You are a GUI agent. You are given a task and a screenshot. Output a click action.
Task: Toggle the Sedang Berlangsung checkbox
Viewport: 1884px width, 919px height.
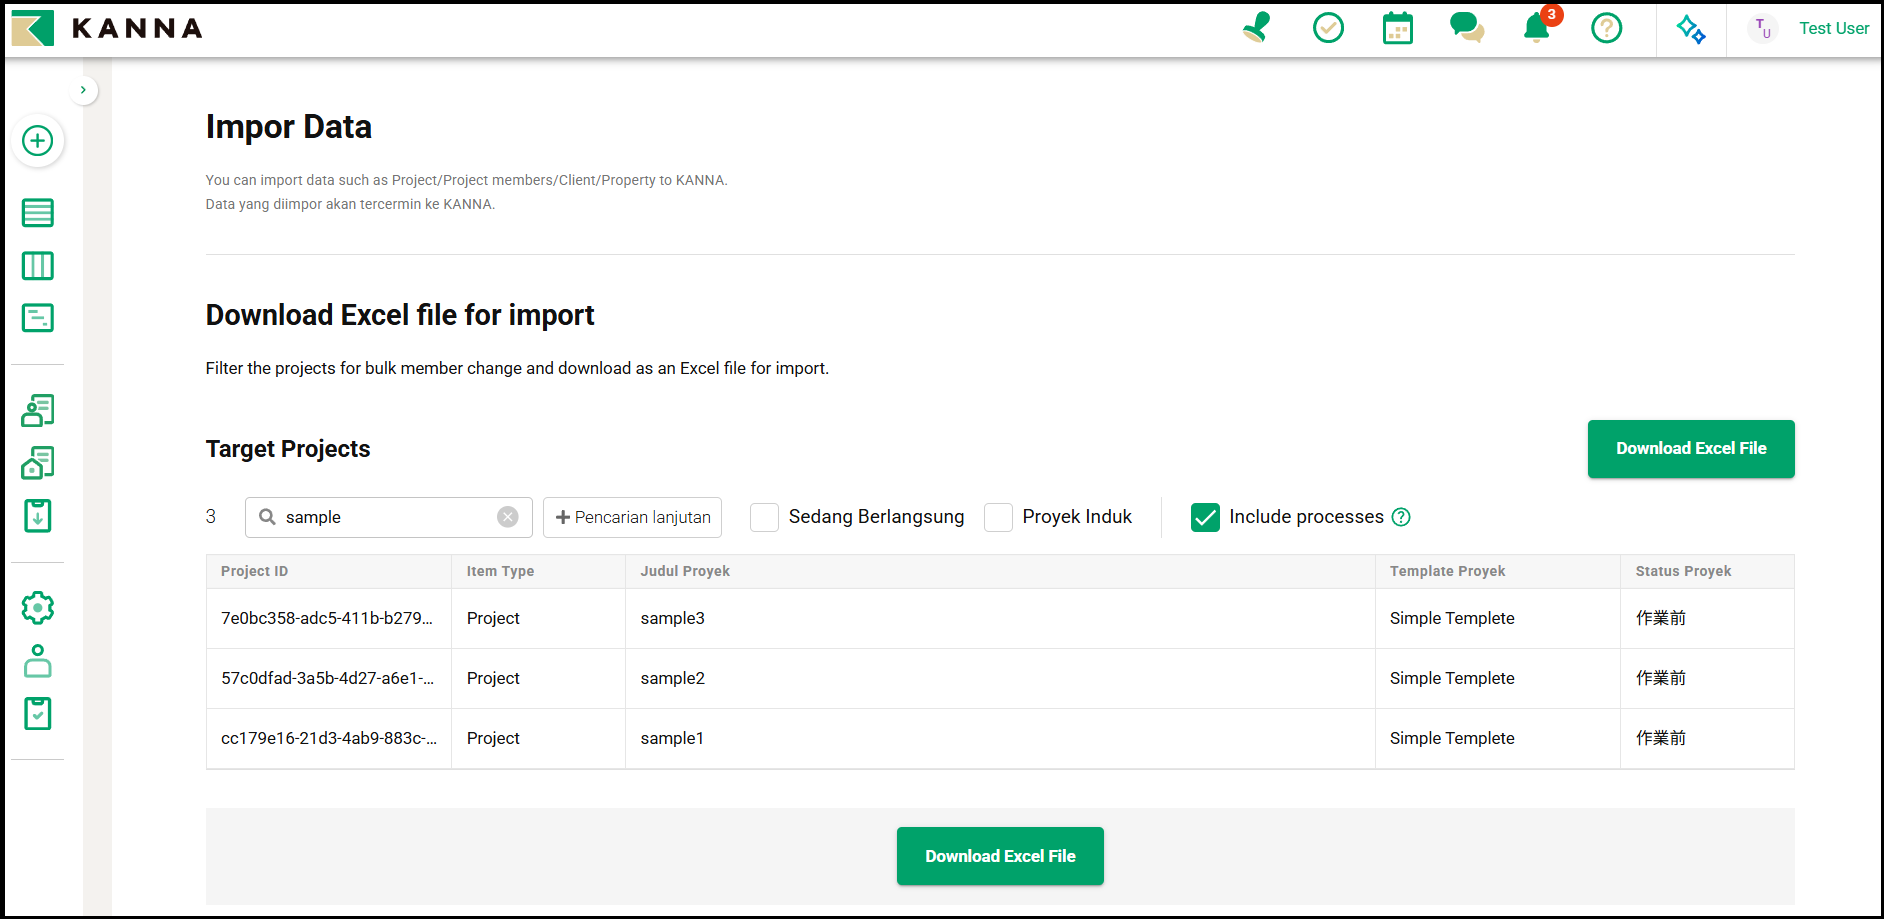[x=765, y=517]
